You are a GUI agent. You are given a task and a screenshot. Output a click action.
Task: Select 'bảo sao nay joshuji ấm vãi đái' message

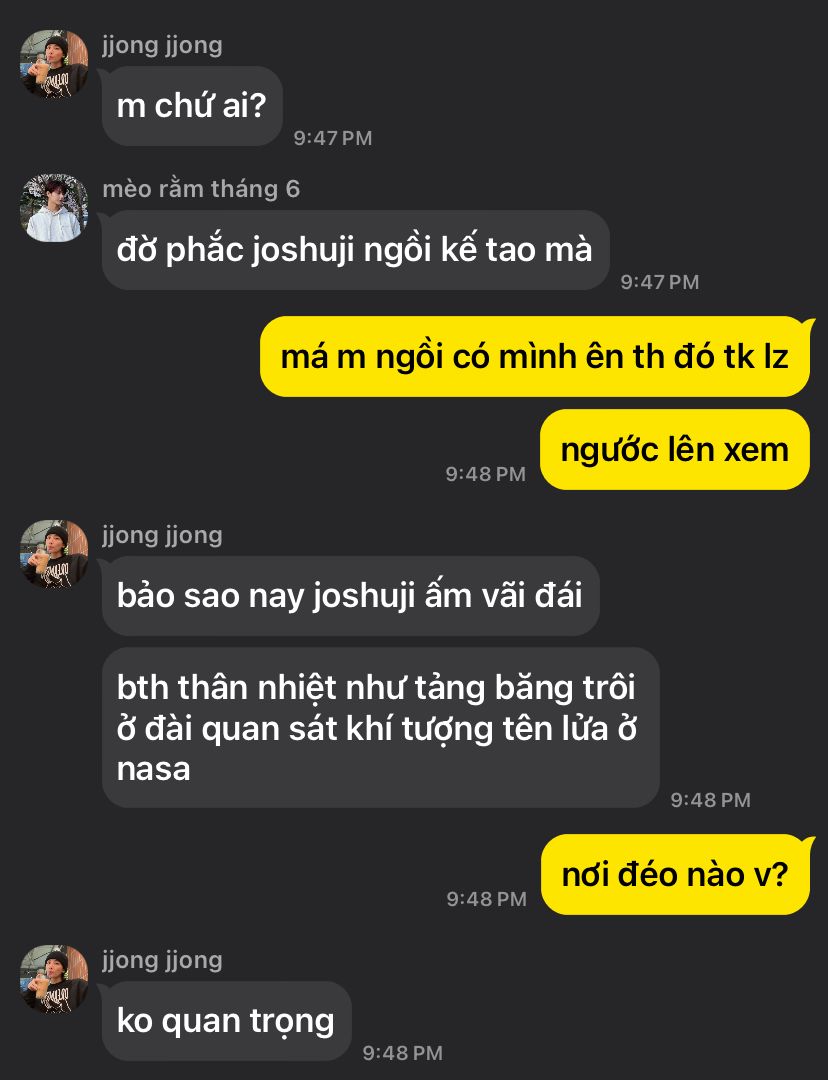click(x=351, y=596)
